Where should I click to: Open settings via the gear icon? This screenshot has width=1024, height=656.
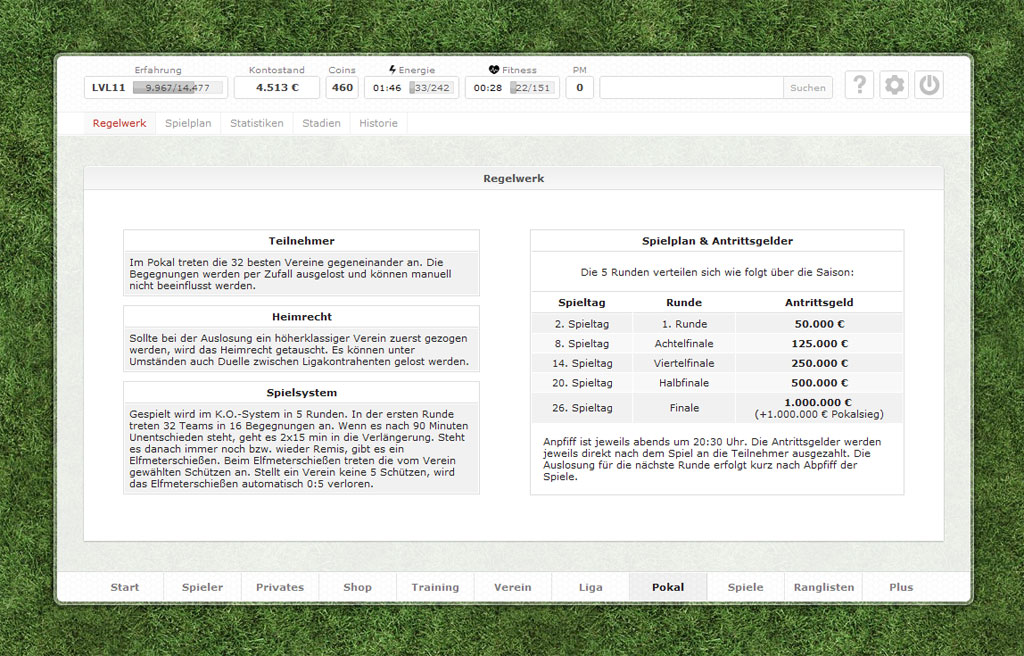pyautogui.click(x=894, y=85)
